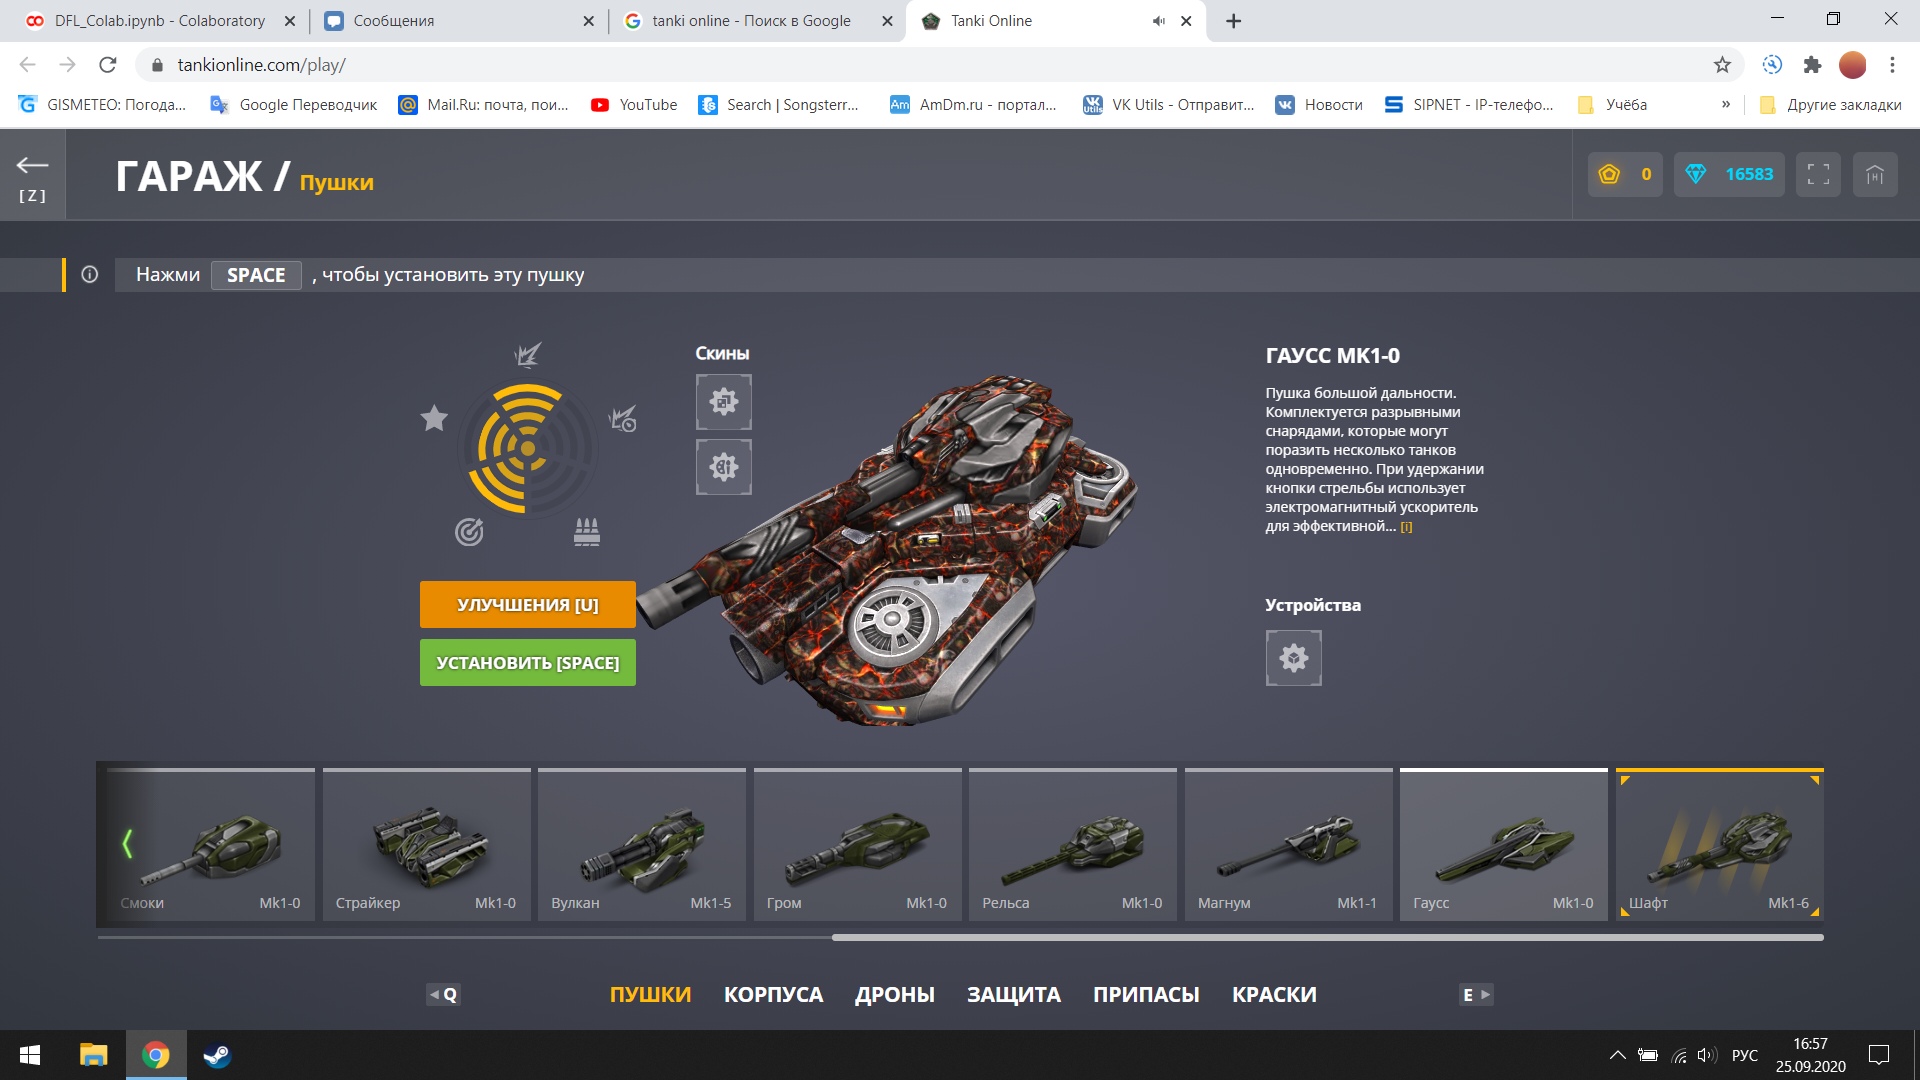
Task: Open Chrome profile avatar
Action: coord(1852,65)
